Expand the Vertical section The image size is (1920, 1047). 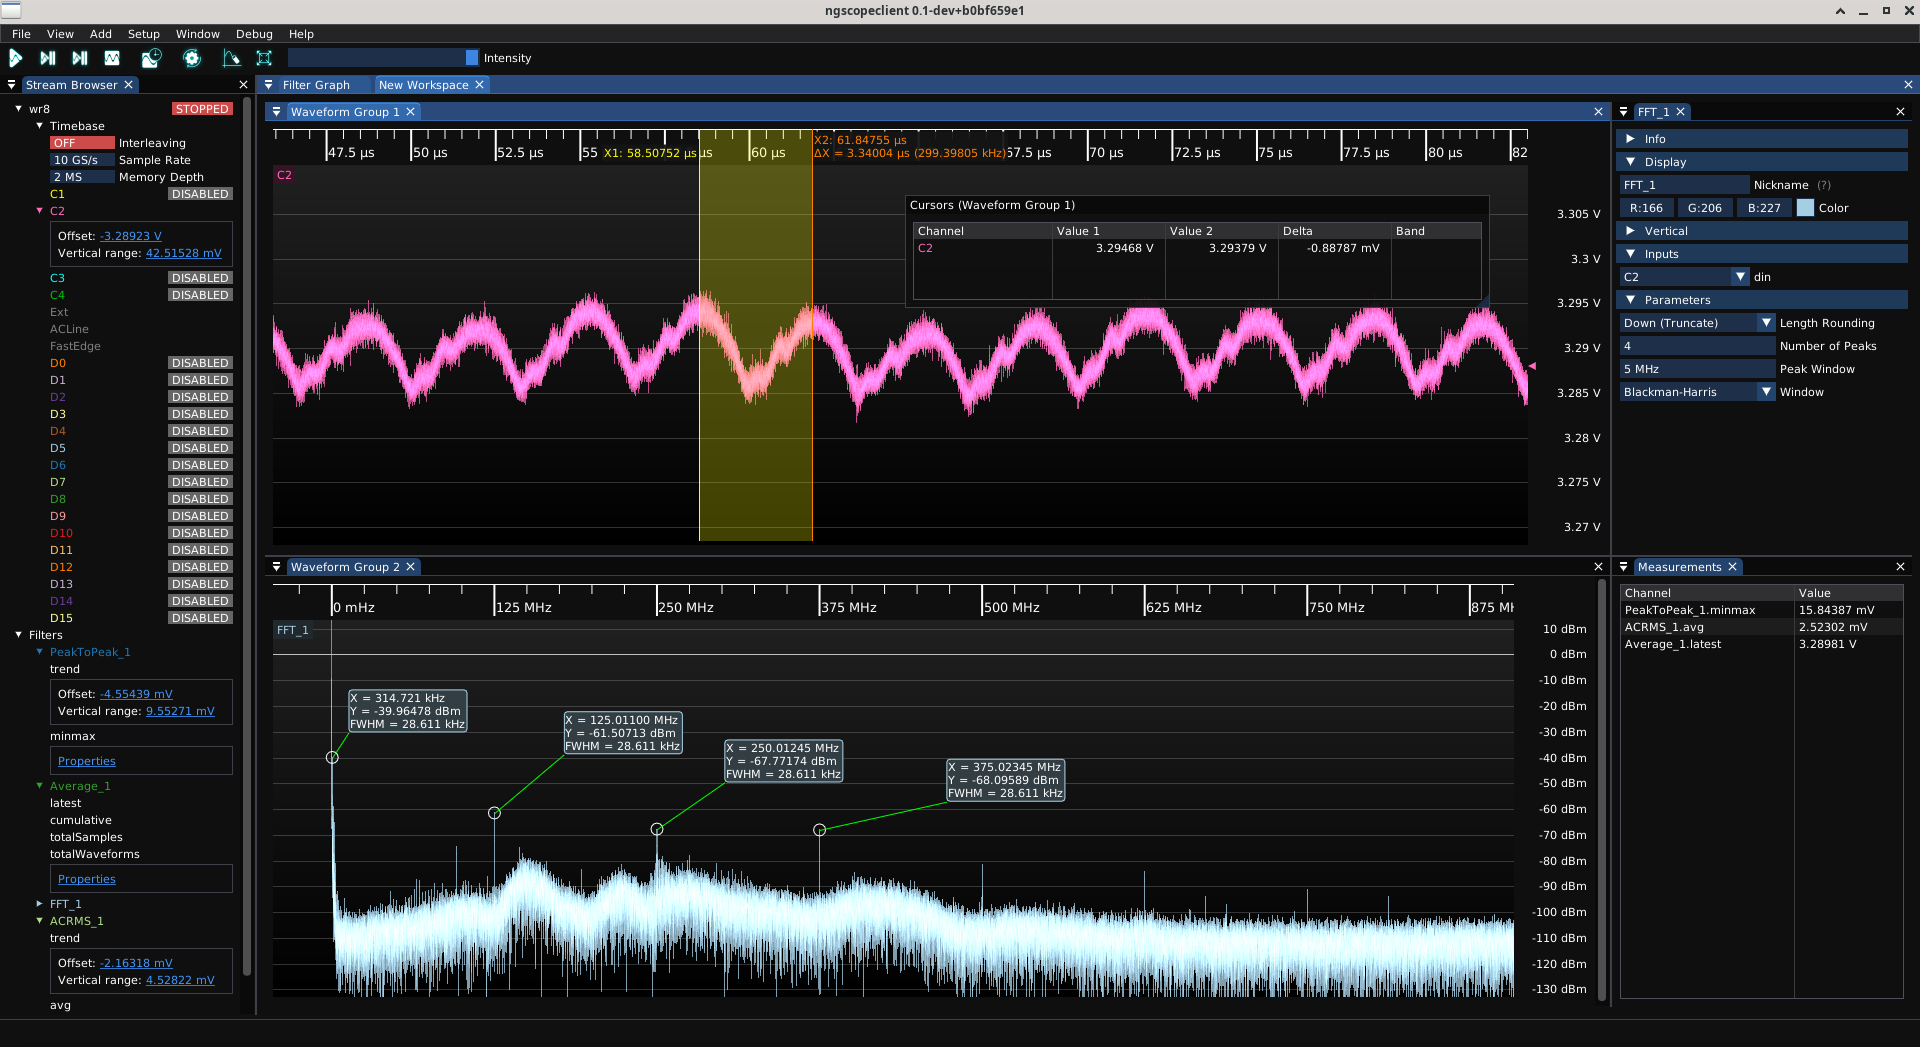click(x=1762, y=231)
